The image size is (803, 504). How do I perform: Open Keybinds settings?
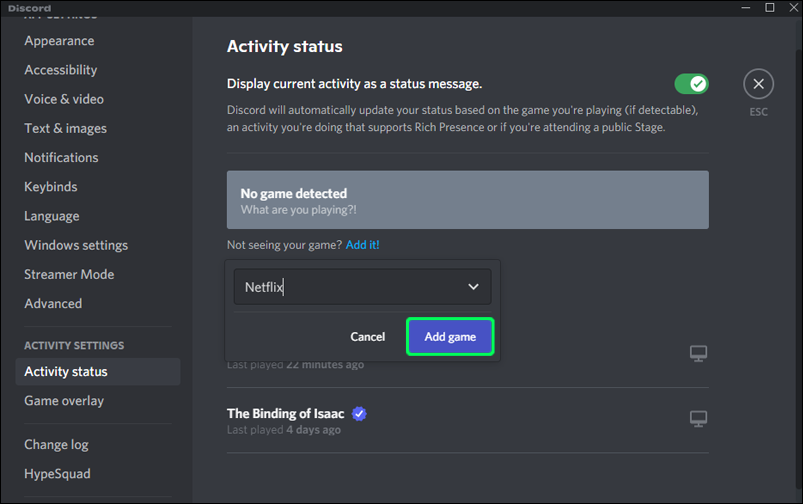pyautogui.click(x=51, y=187)
